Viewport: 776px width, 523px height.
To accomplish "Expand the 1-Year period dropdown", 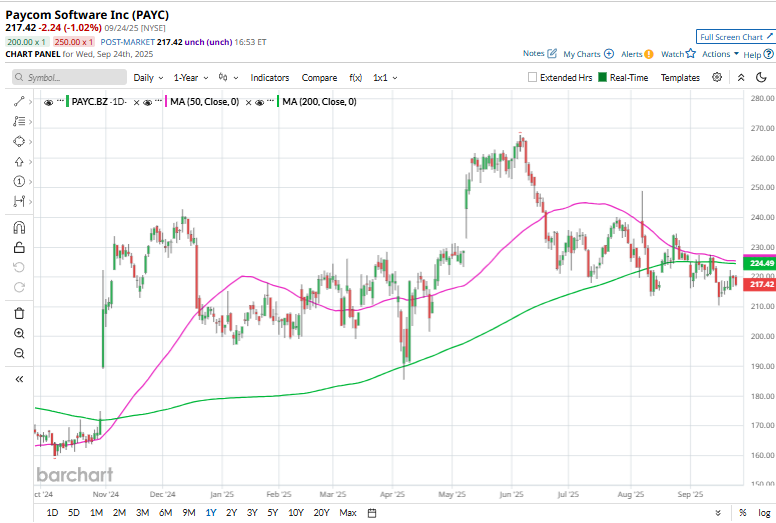I will click(190, 77).
